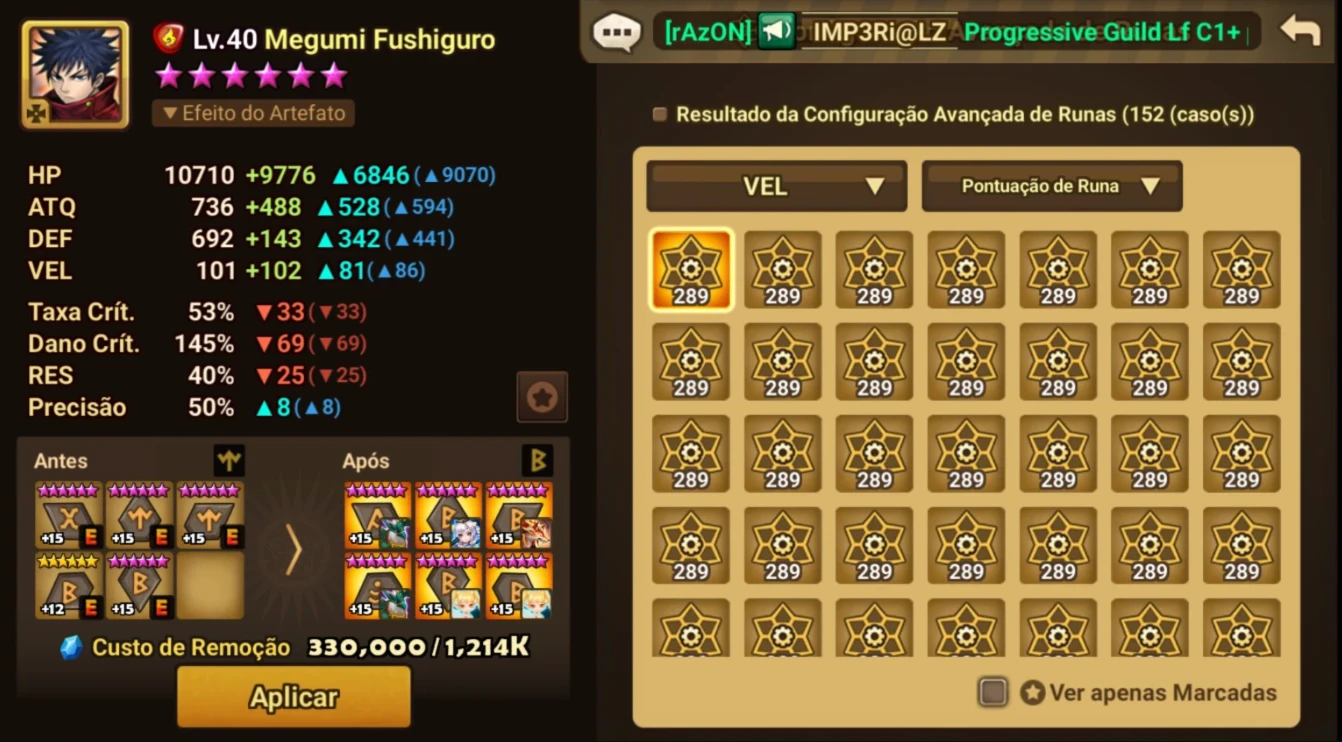Tap the Antes rune set symbol icon
1342x742 pixels.
point(229,461)
